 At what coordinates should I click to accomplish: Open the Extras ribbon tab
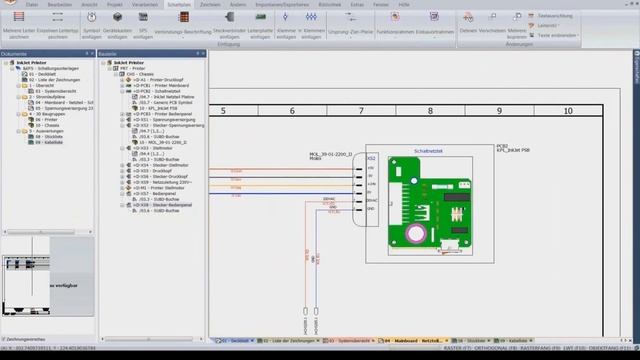pos(357,4)
